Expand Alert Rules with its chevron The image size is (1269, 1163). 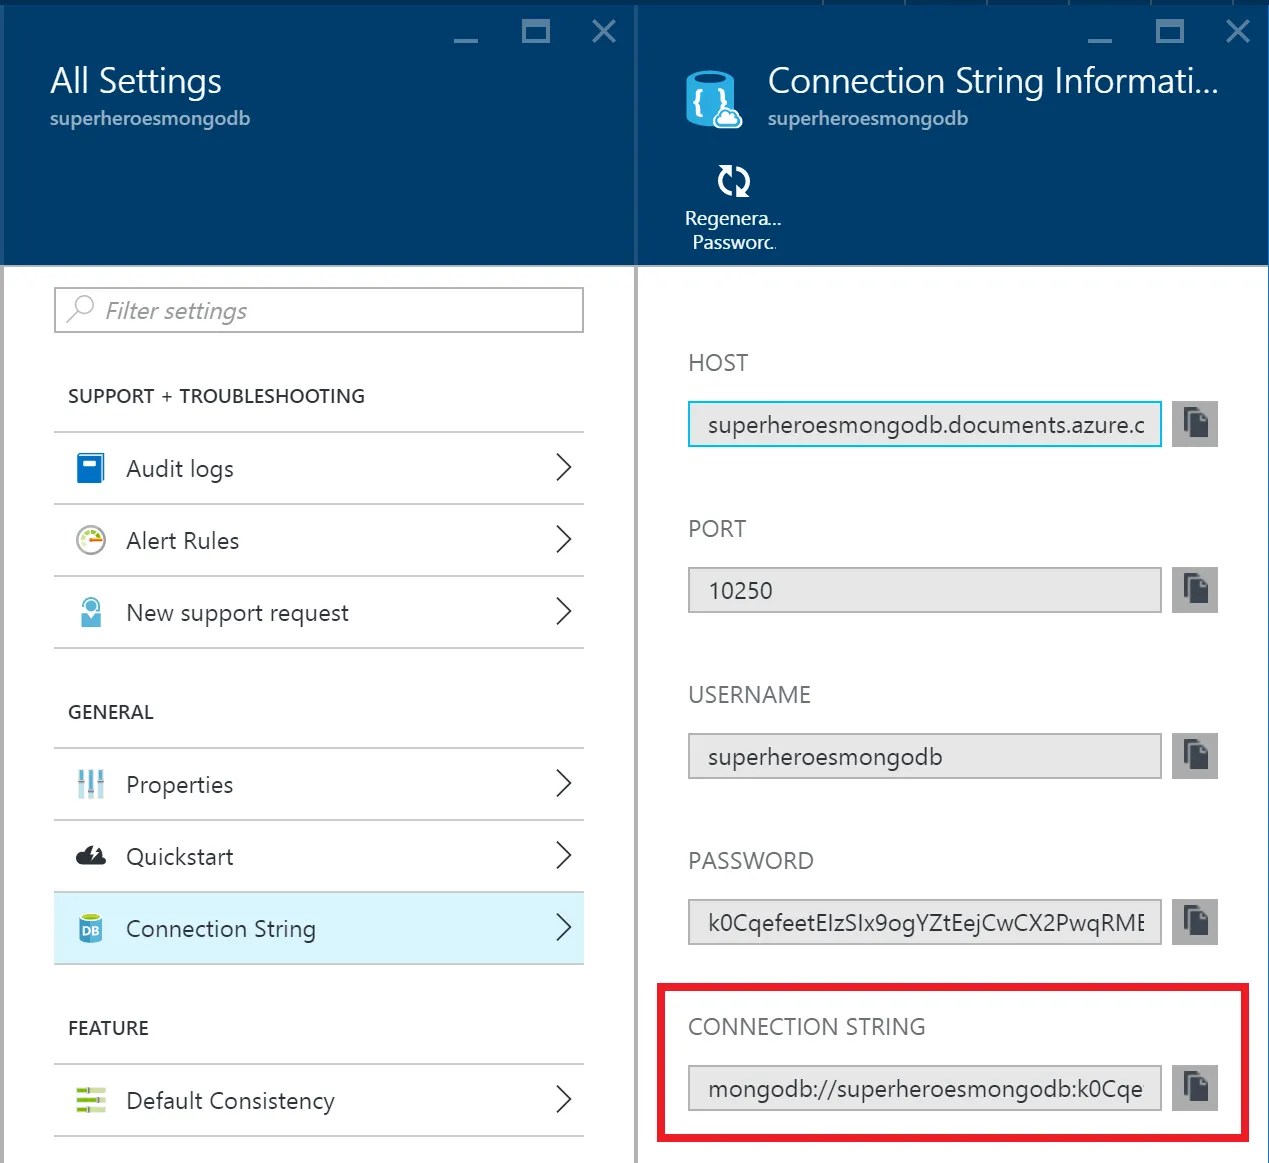click(x=564, y=540)
